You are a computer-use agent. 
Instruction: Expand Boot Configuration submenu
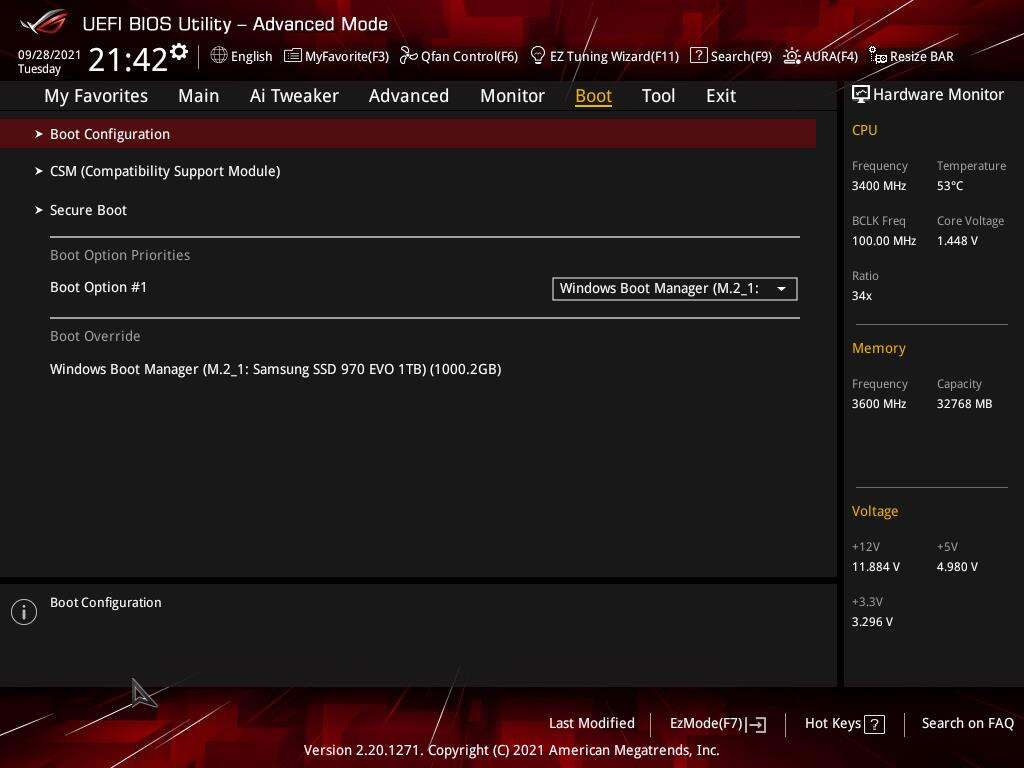[x=110, y=134]
